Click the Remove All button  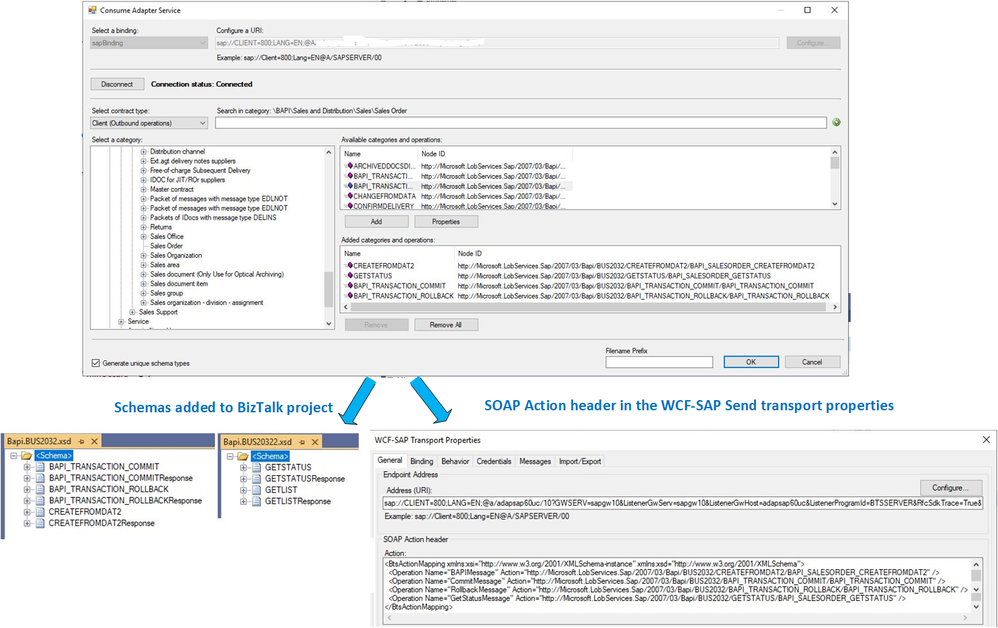coord(446,324)
